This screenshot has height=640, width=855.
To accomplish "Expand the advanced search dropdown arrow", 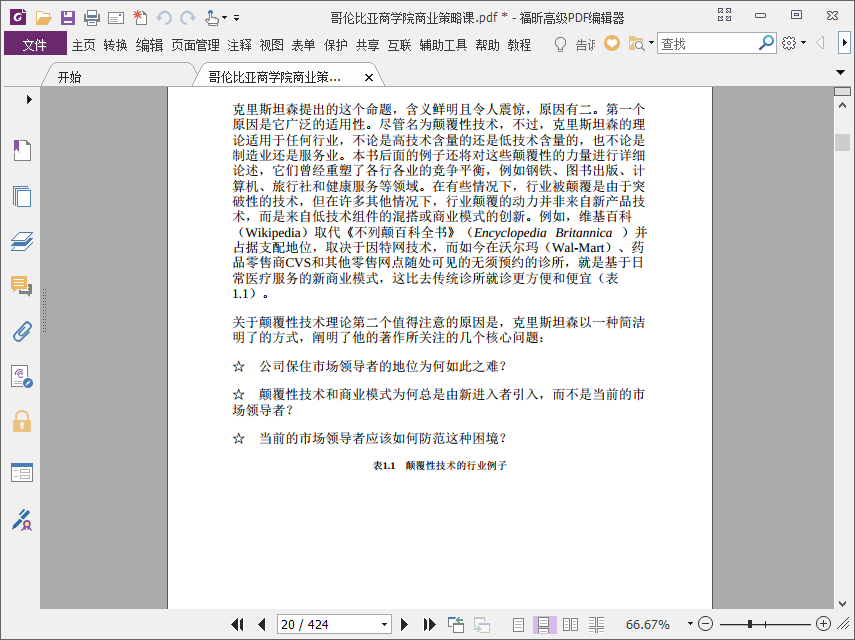I will pyautogui.click(x=651, y=43).
